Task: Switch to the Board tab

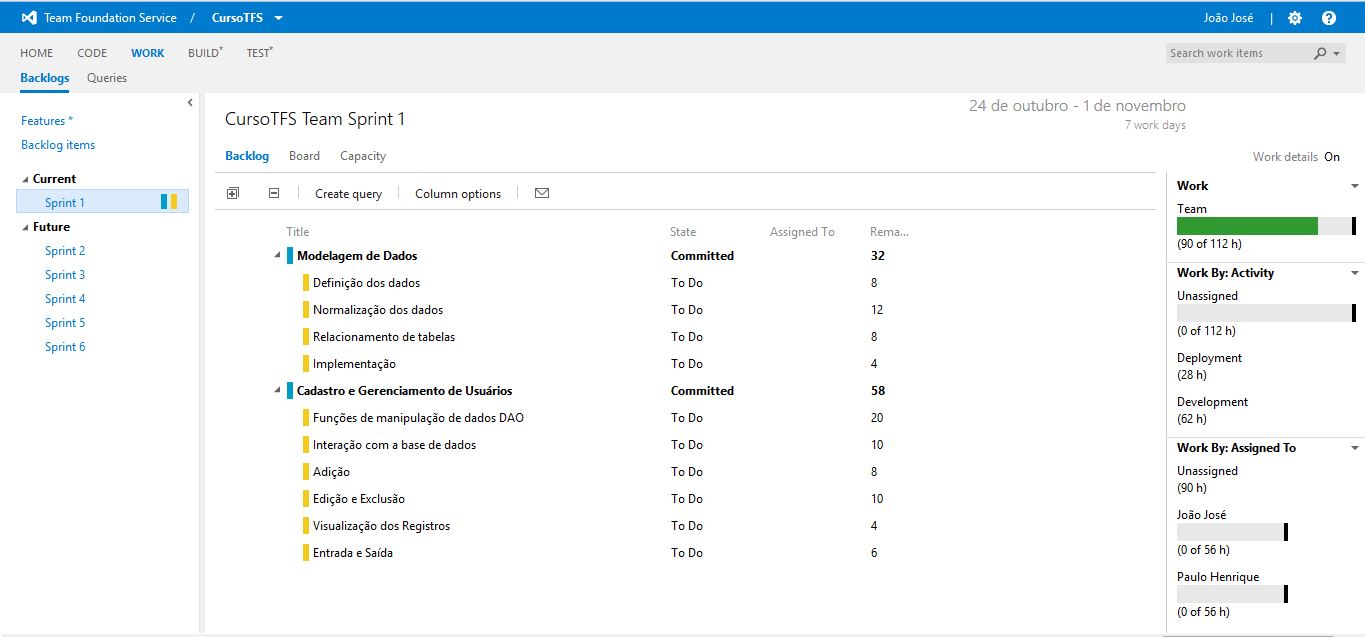Action: [304, 156]
